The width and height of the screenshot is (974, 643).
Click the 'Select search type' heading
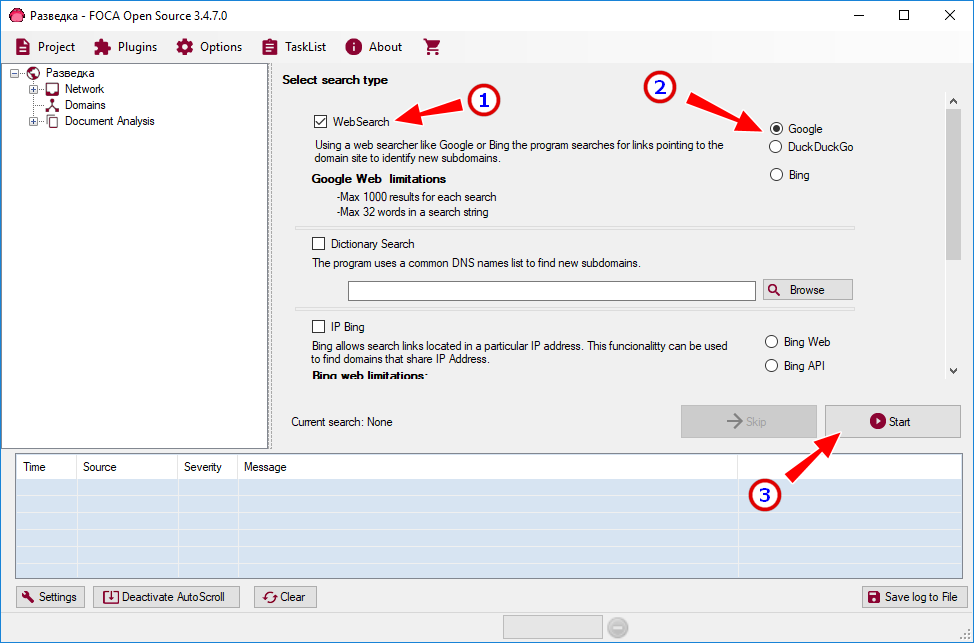[335, 80]
